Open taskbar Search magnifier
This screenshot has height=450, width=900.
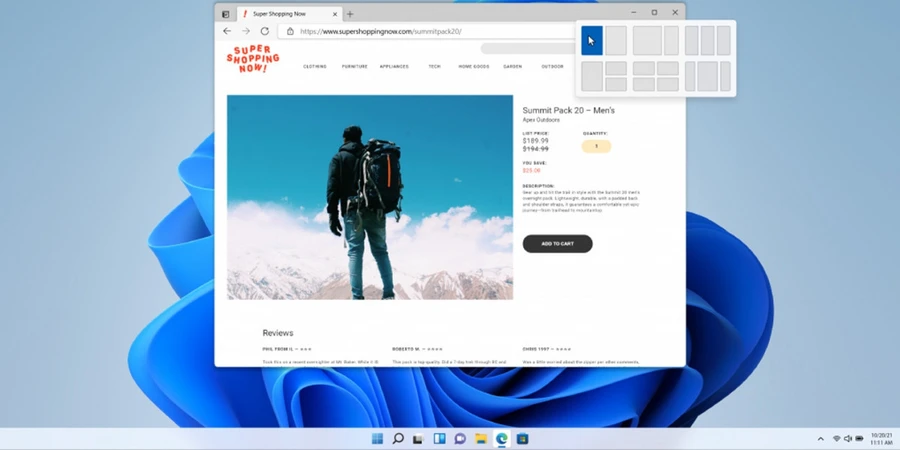coord(398,439)
